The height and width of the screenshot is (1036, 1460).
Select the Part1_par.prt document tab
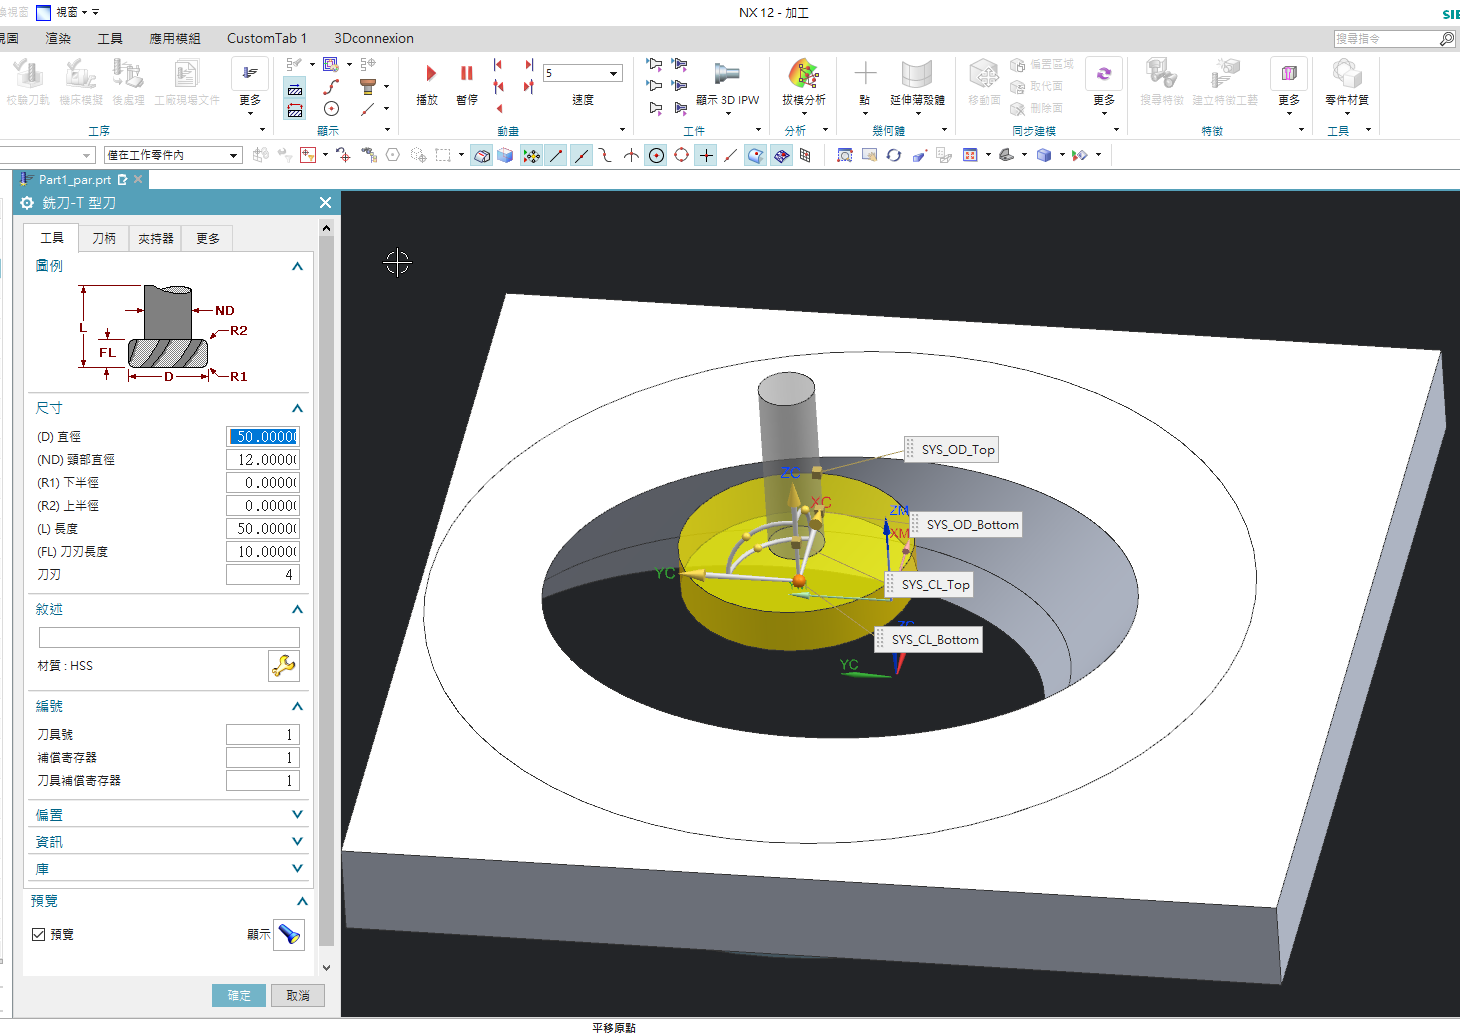point(75,179)
